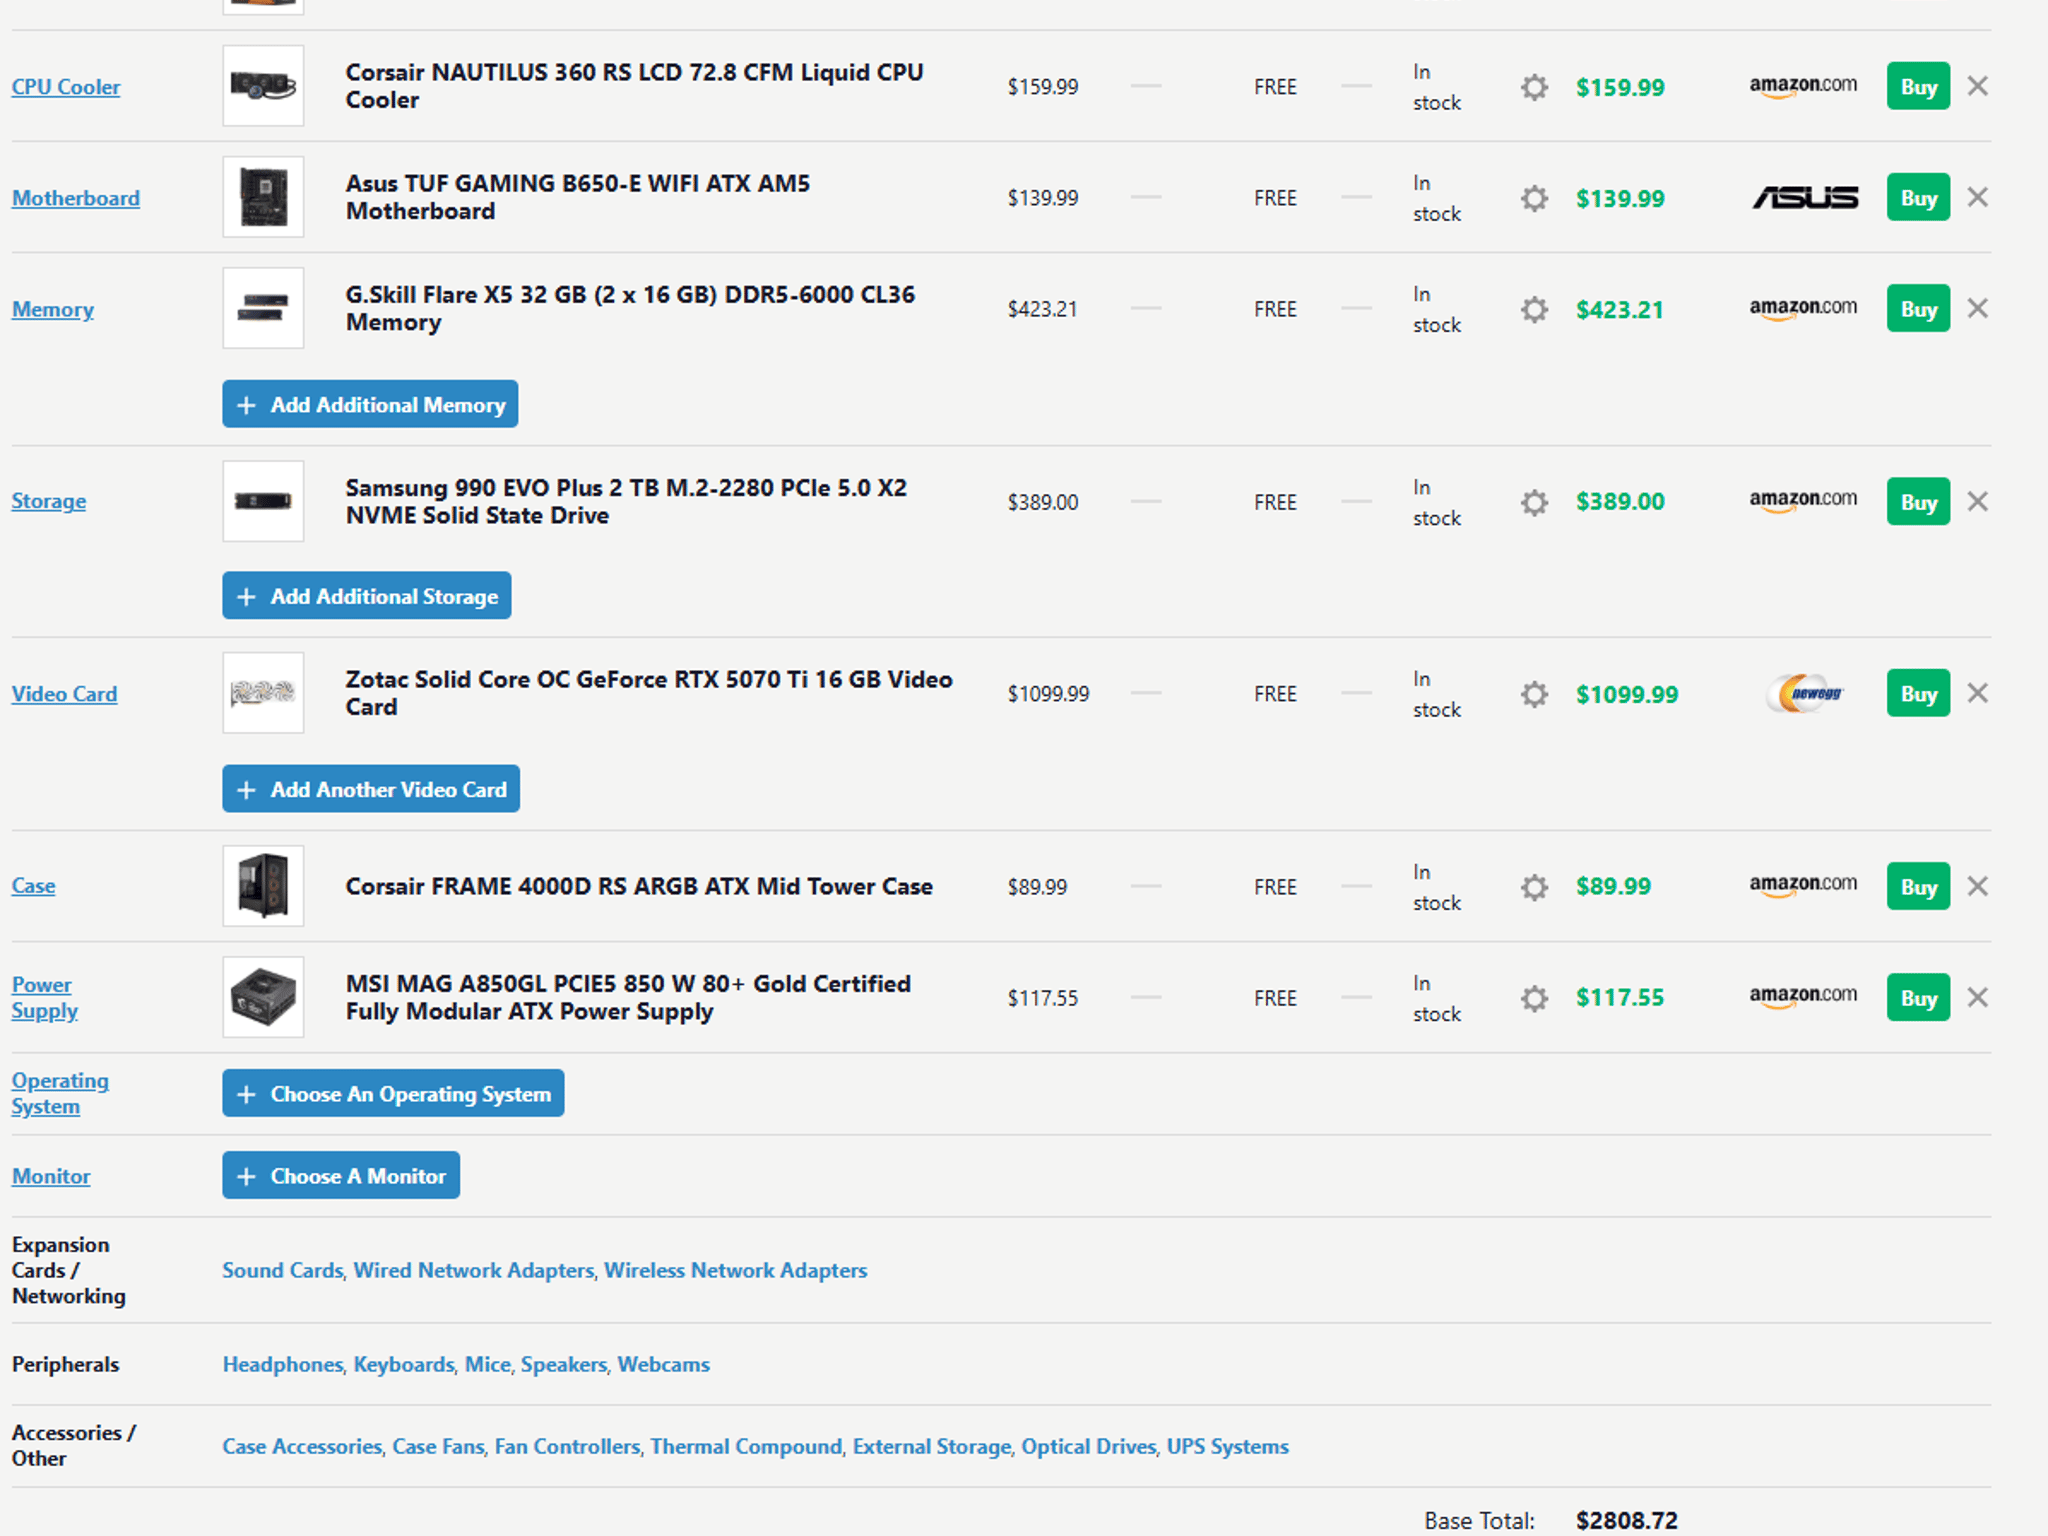This screenshot has height=1536, width=2048.
Task: Remove the Samsung 990 EVO Plus drive
Action: [1977, 501]
